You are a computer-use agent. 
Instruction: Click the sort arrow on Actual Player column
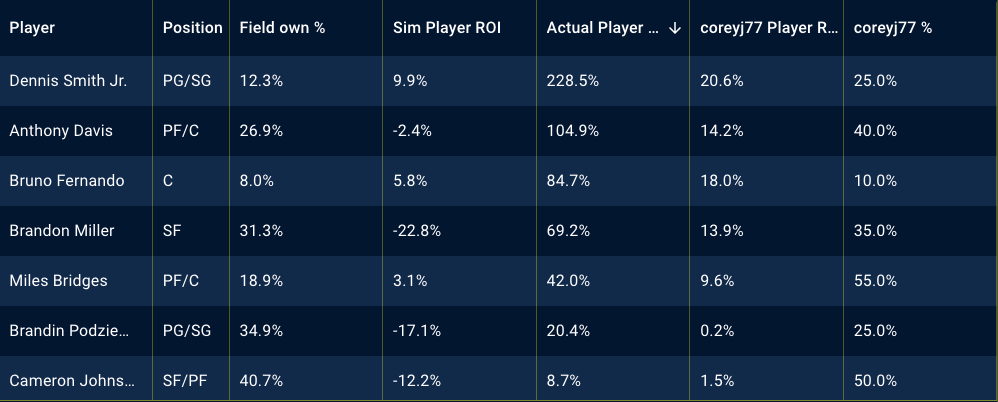pyautogui.click(x=675, y=28)
